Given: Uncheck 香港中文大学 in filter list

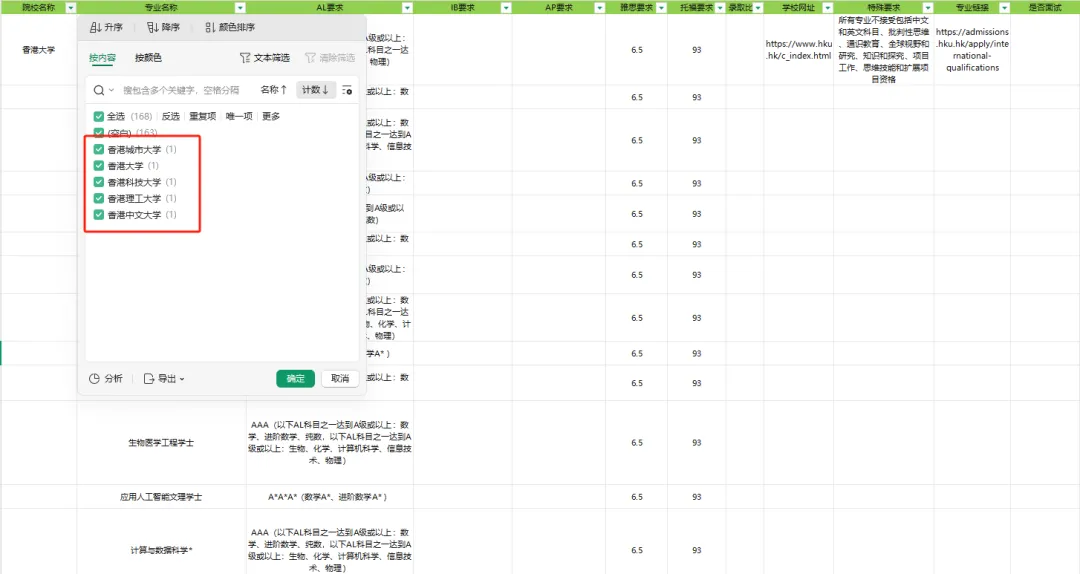Looking at the screenshot, I should coord(98,215).
